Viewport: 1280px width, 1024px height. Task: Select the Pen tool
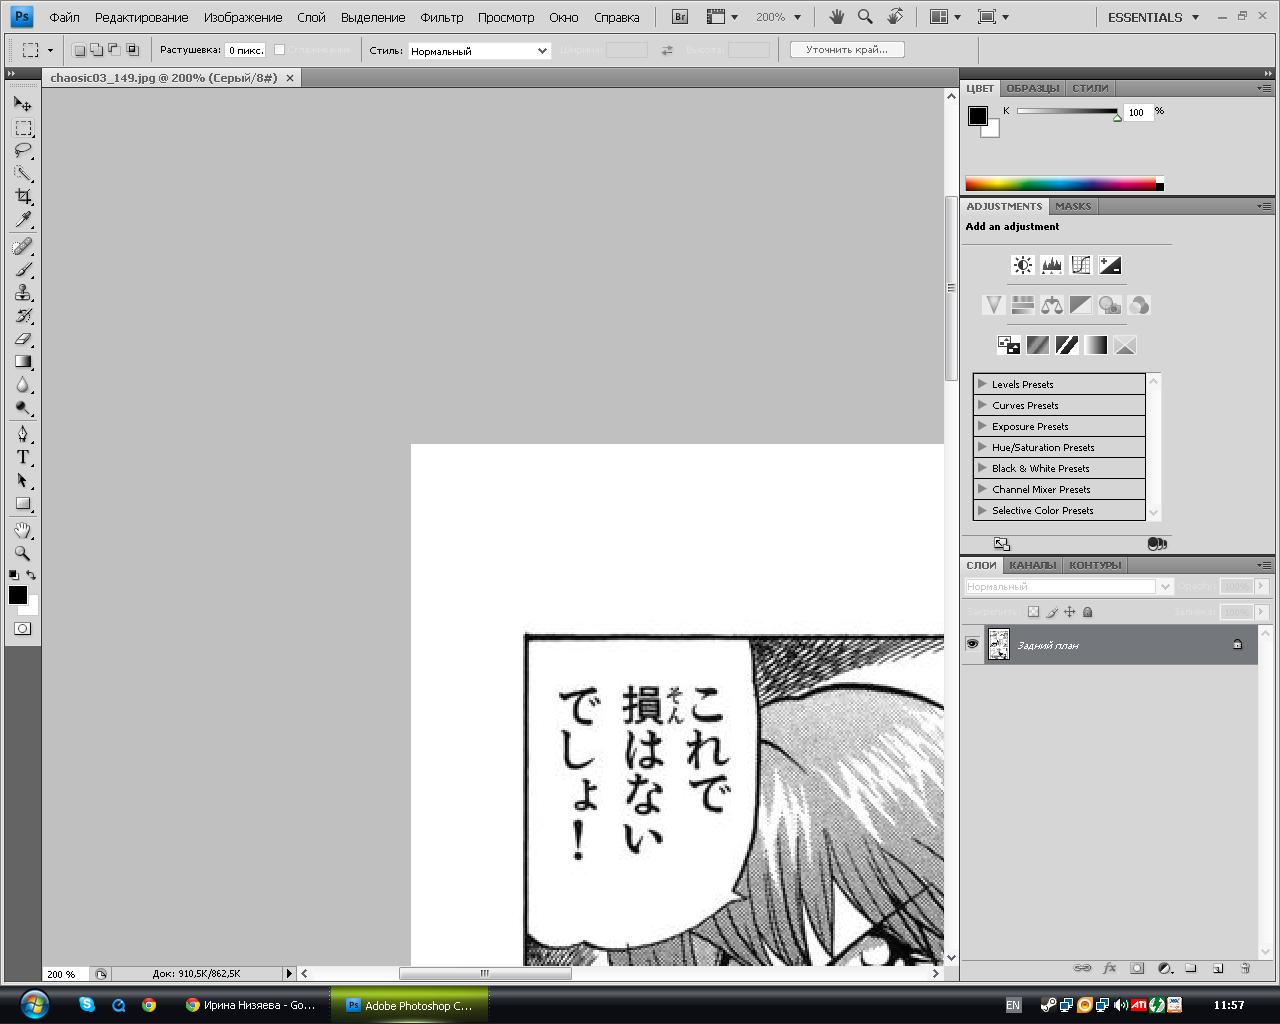pos(23,435)
